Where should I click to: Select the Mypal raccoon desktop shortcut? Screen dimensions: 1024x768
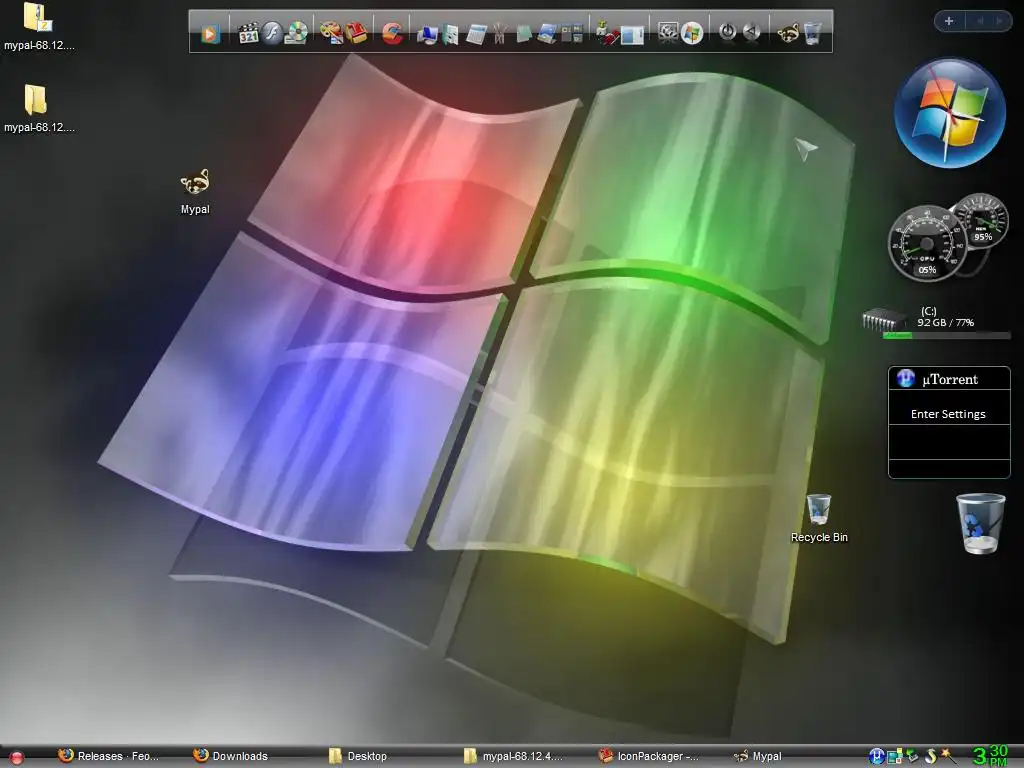pos(195,191)
